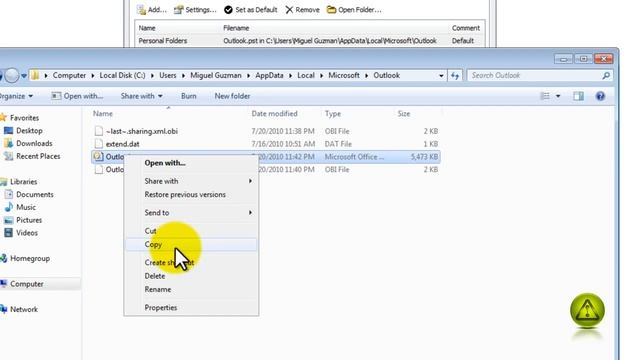Open Favorites in the navigation pane
This screenshot has width=640, height=360.
coord(24,118)
